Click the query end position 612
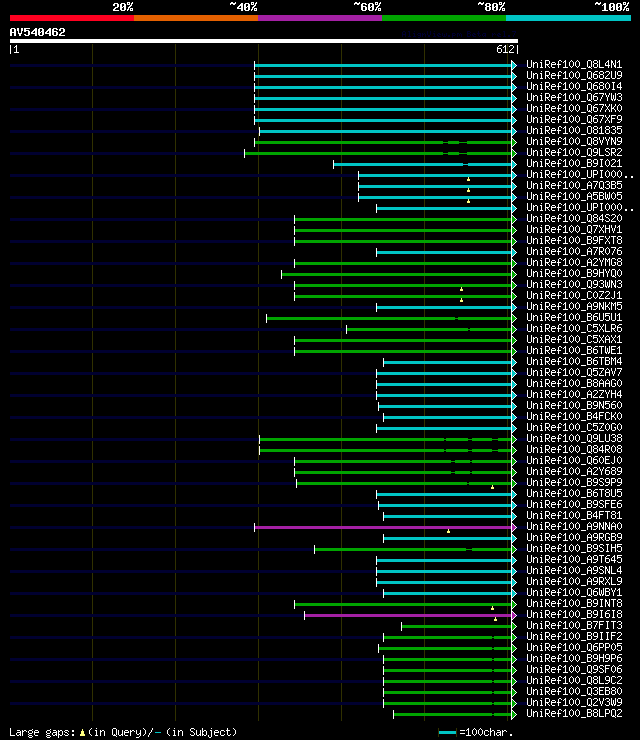 click(505, 49)
